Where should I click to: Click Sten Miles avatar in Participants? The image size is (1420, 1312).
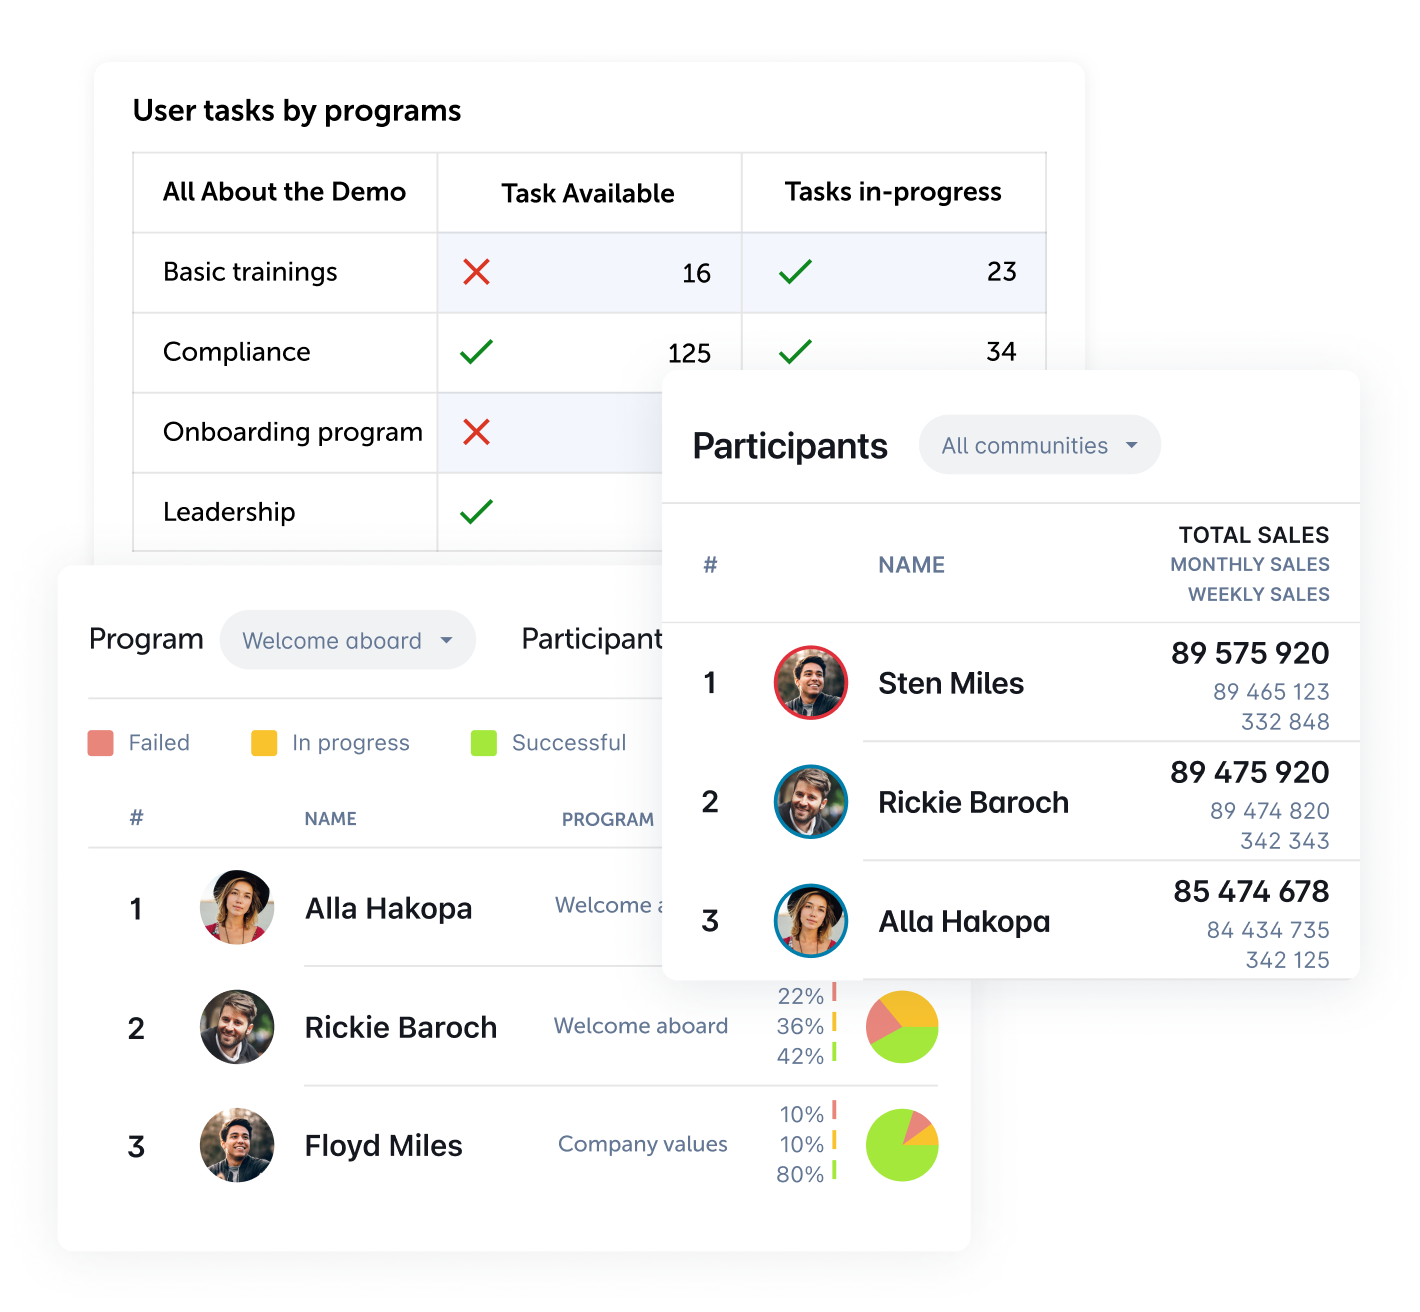(811, 682)
